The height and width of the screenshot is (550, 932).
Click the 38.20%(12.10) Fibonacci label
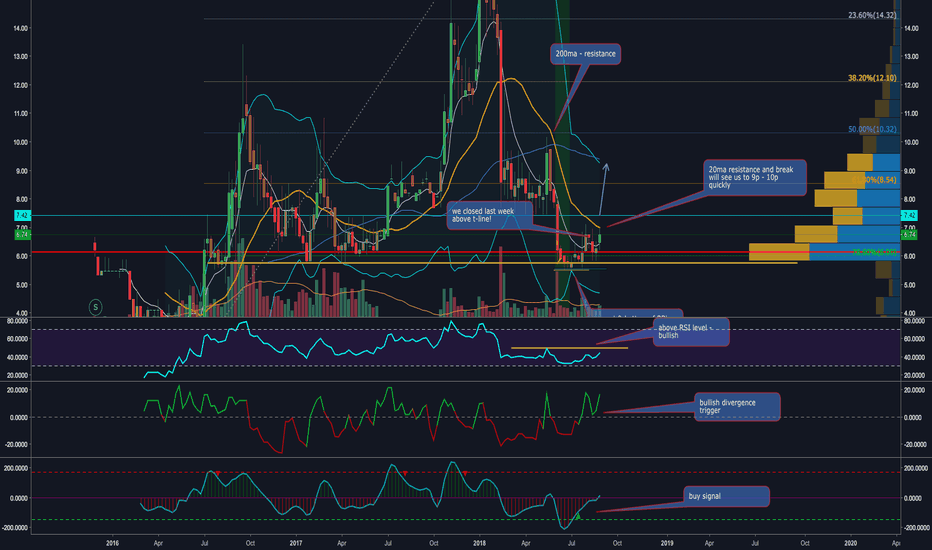click(x=872, y=78)
